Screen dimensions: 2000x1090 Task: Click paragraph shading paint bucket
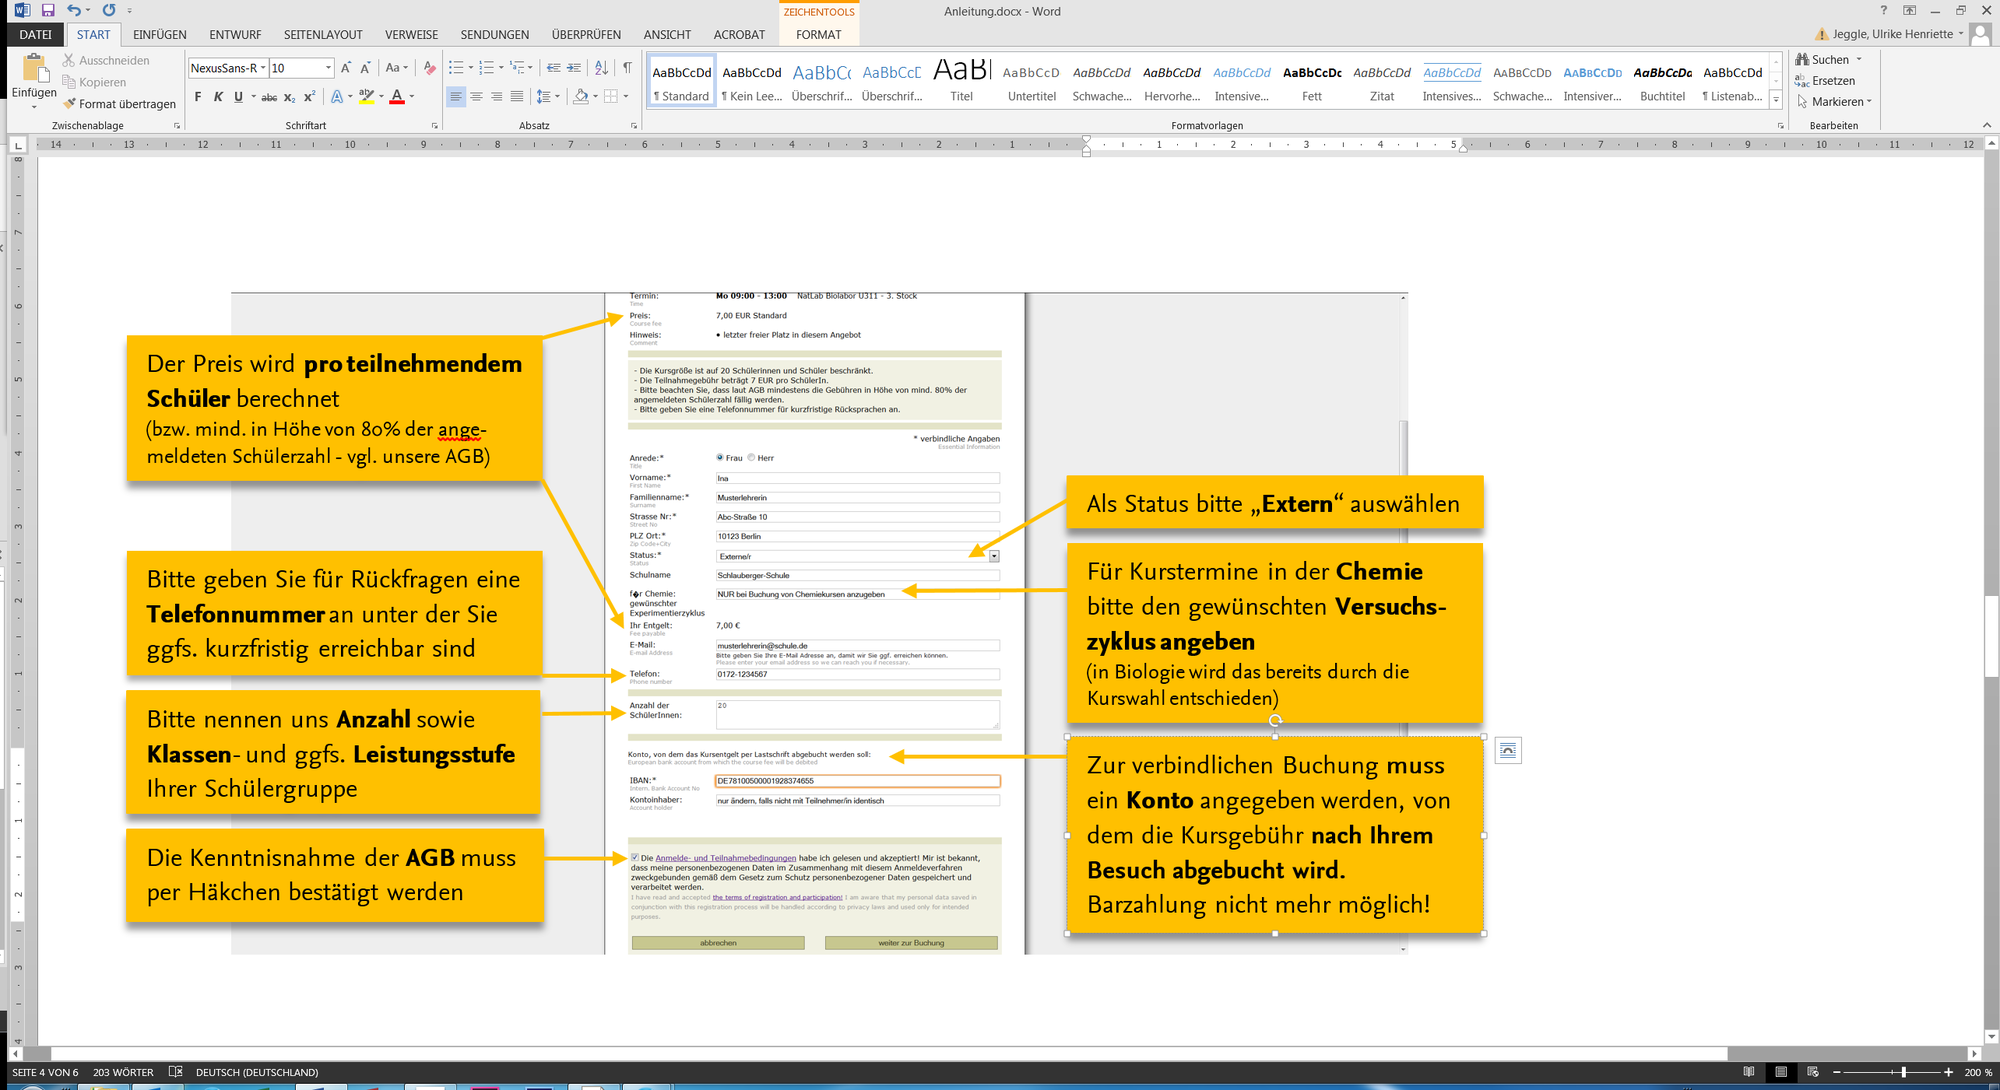click(x=580, y=97)
